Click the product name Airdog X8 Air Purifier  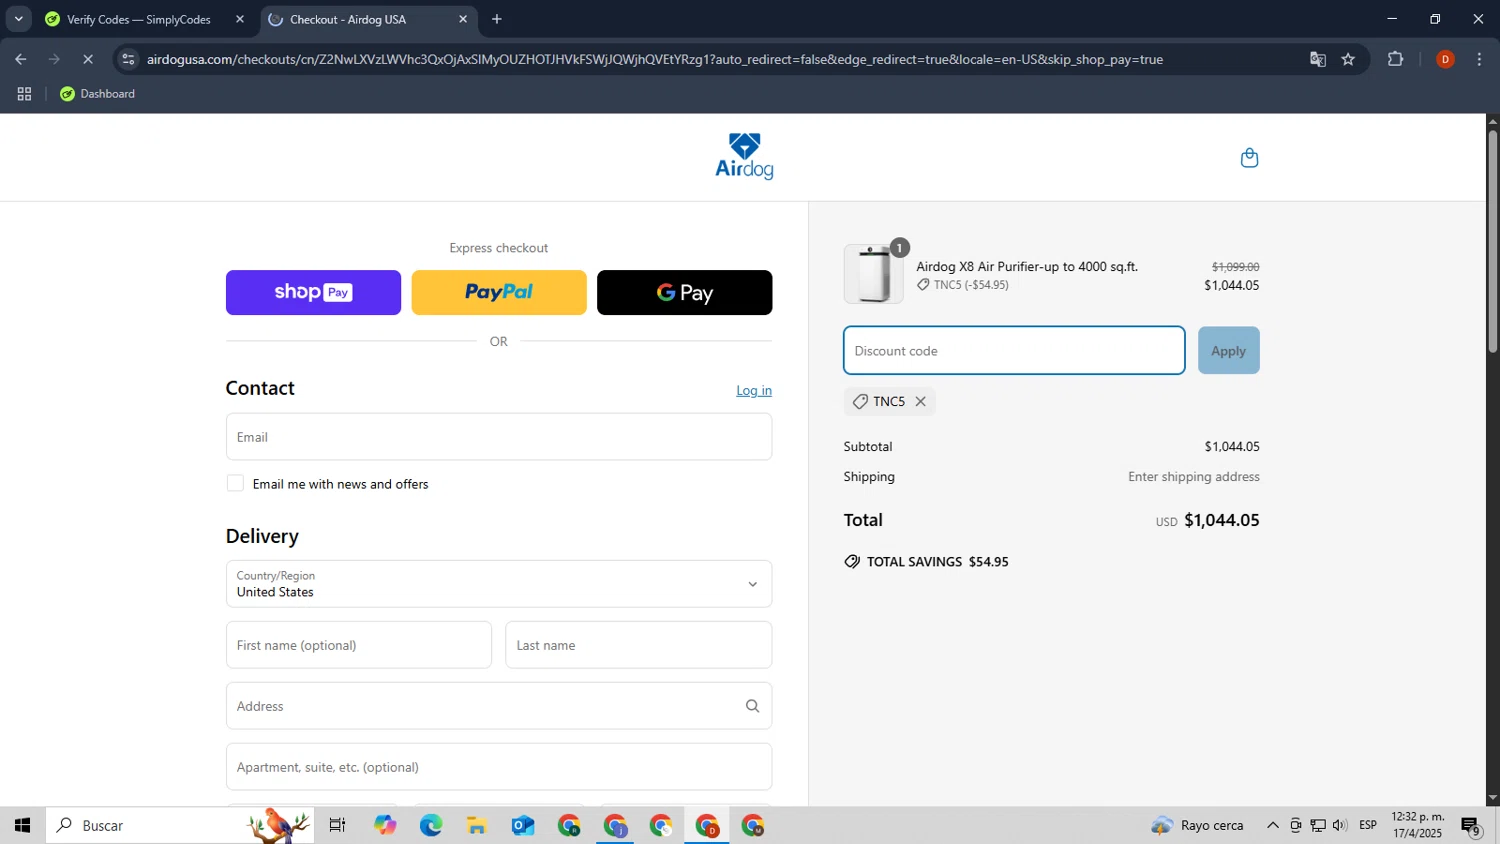1027,267
